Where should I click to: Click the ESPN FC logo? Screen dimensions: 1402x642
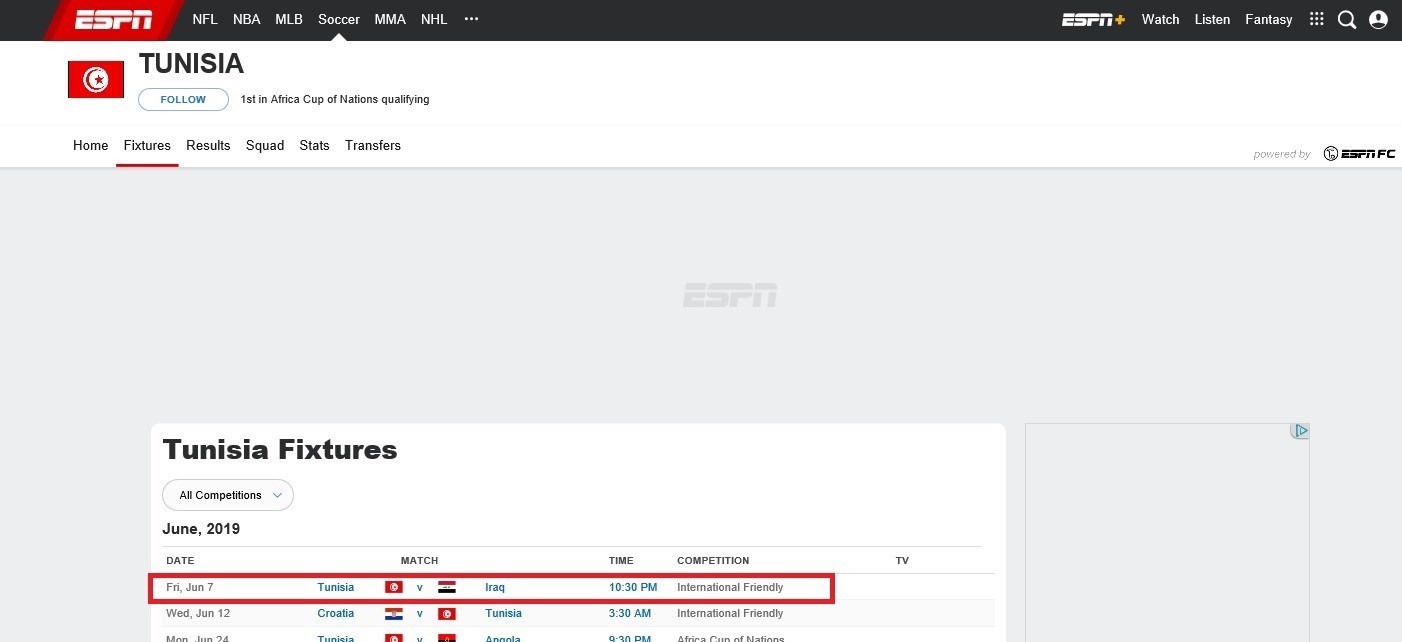pyautogui.click(x=1359, y=154)
